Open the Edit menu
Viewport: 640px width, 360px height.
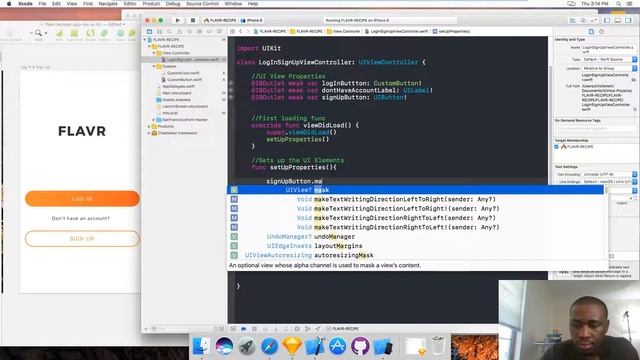56,4
